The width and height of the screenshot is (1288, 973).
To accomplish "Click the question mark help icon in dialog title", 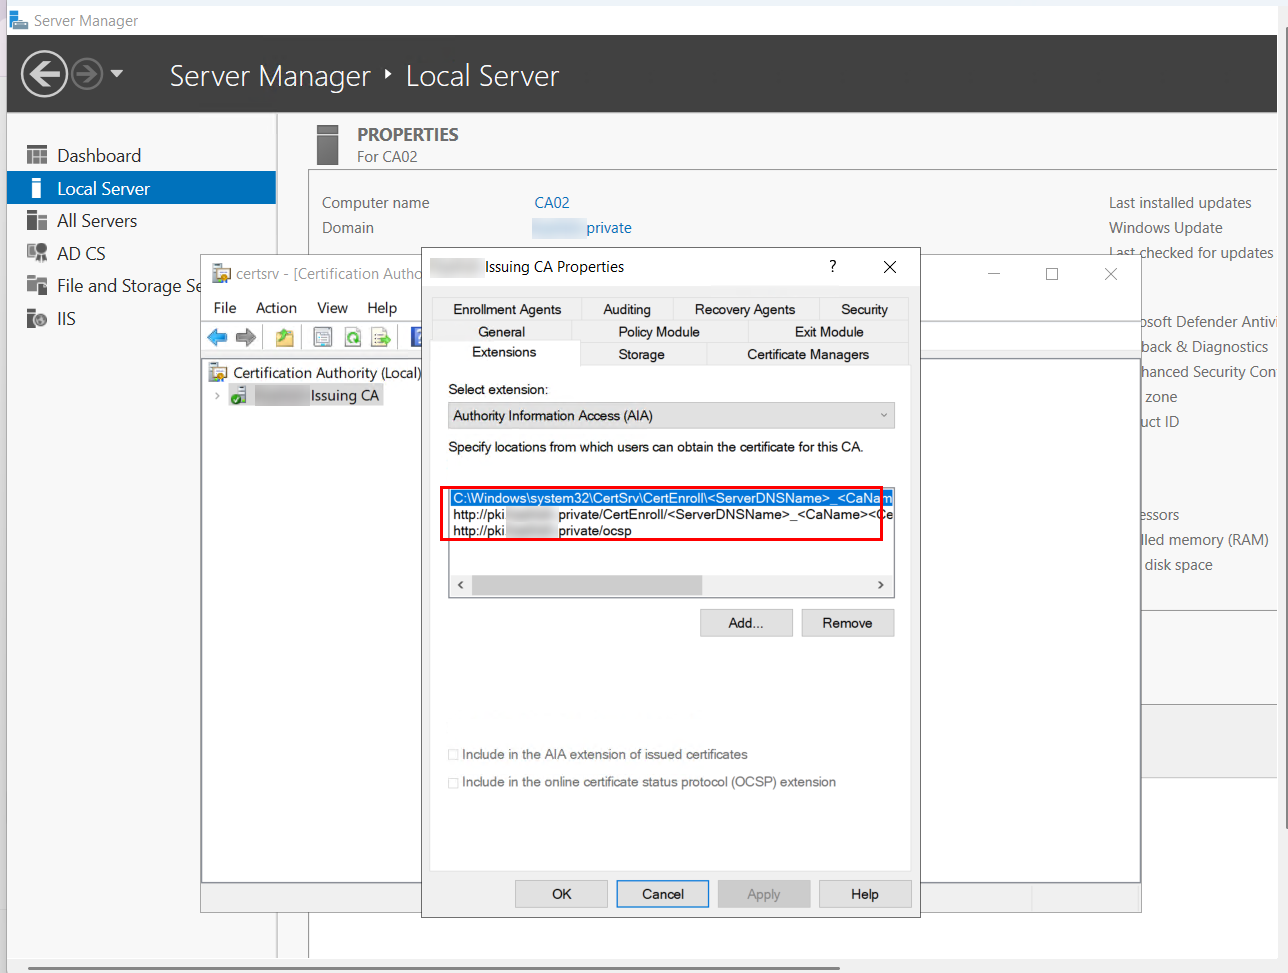I will coord(832,267).
